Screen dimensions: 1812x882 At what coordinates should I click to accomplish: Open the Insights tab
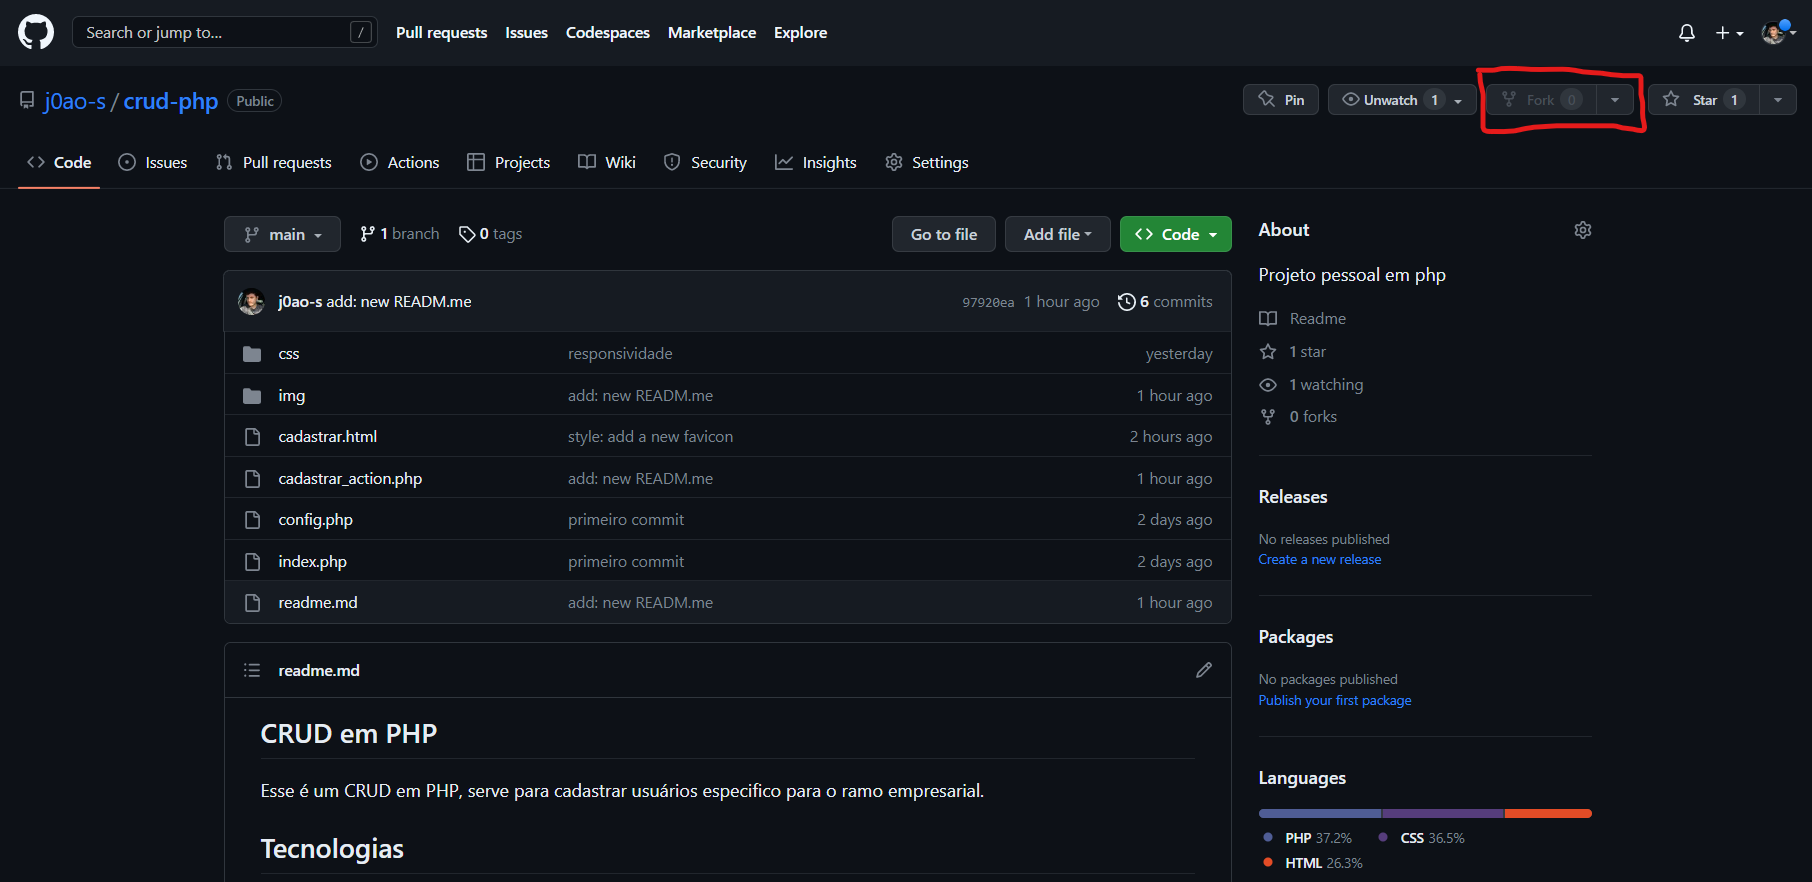point(815,162)
